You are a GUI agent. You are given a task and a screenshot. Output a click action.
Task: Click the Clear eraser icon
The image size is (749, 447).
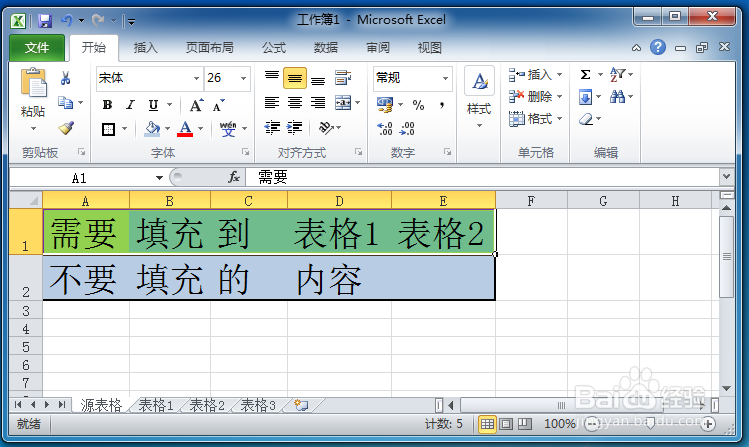[586, 119]
